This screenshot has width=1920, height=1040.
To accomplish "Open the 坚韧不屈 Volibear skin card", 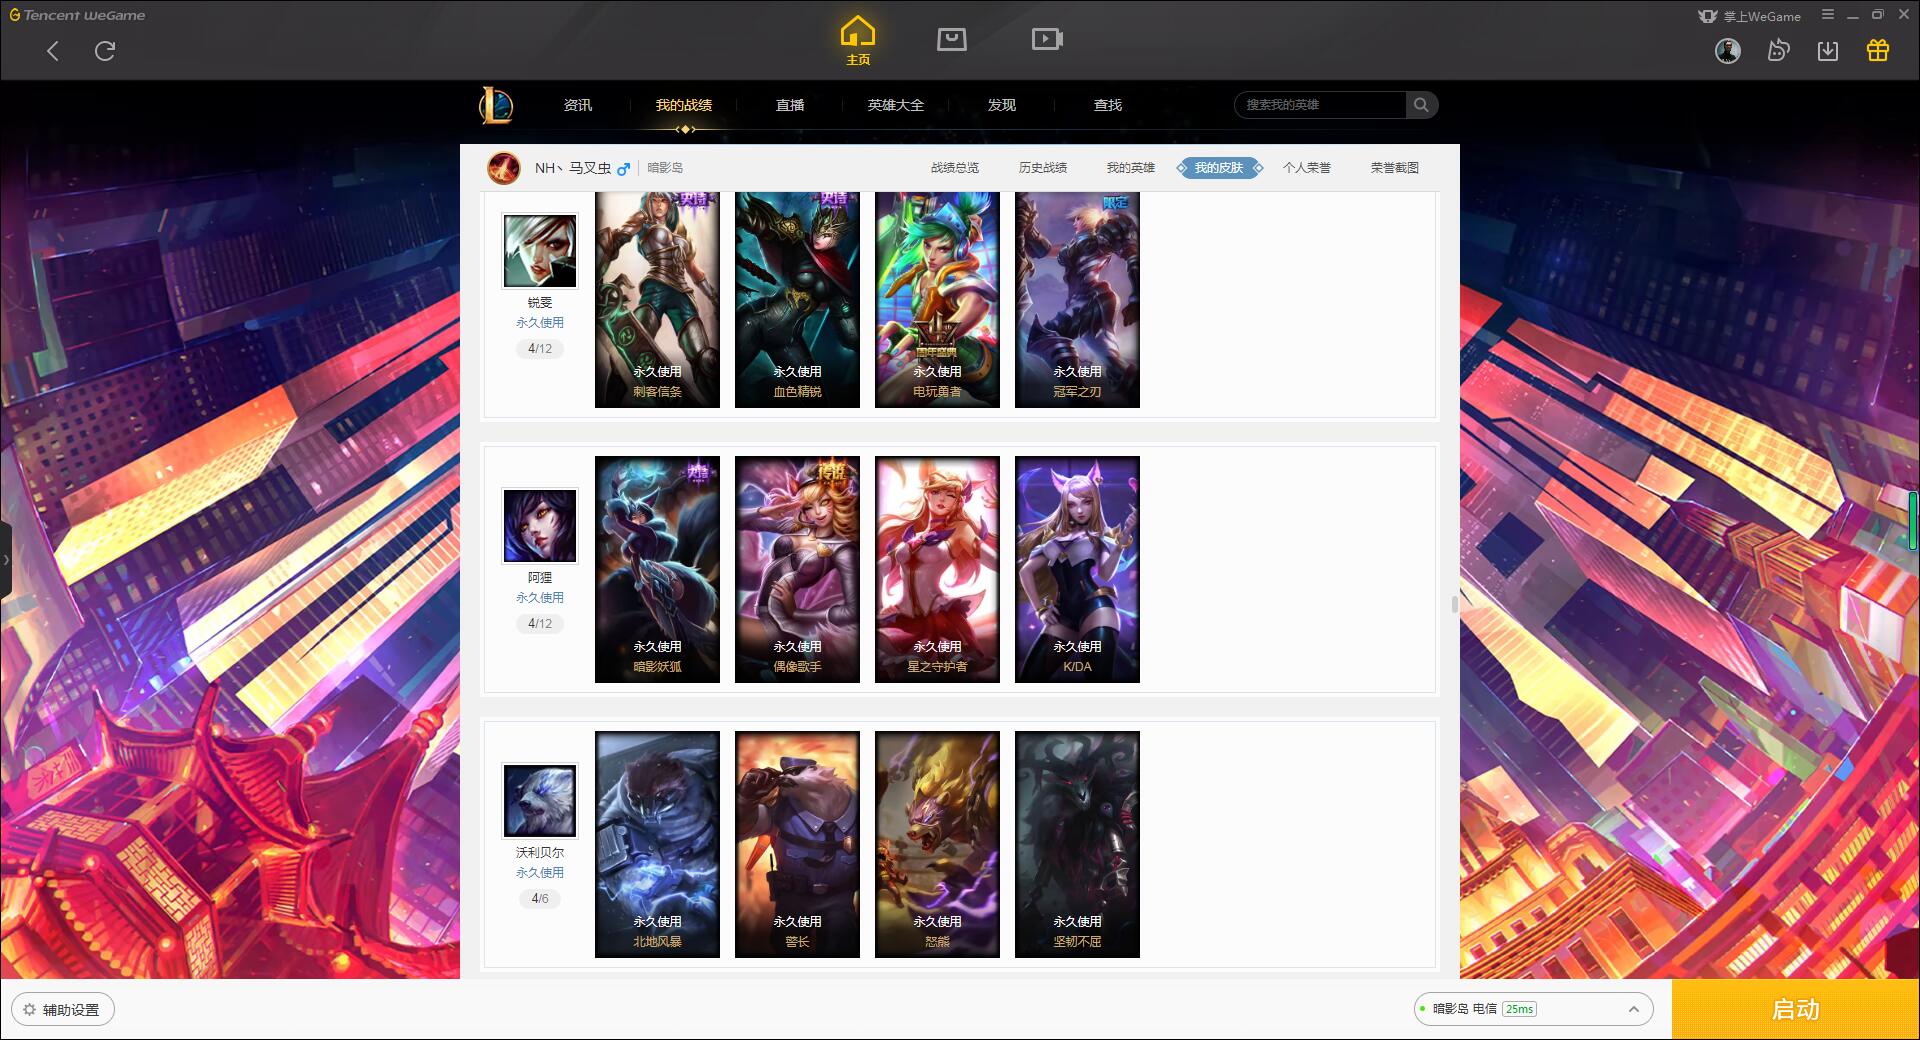I will click(1077, 845).
